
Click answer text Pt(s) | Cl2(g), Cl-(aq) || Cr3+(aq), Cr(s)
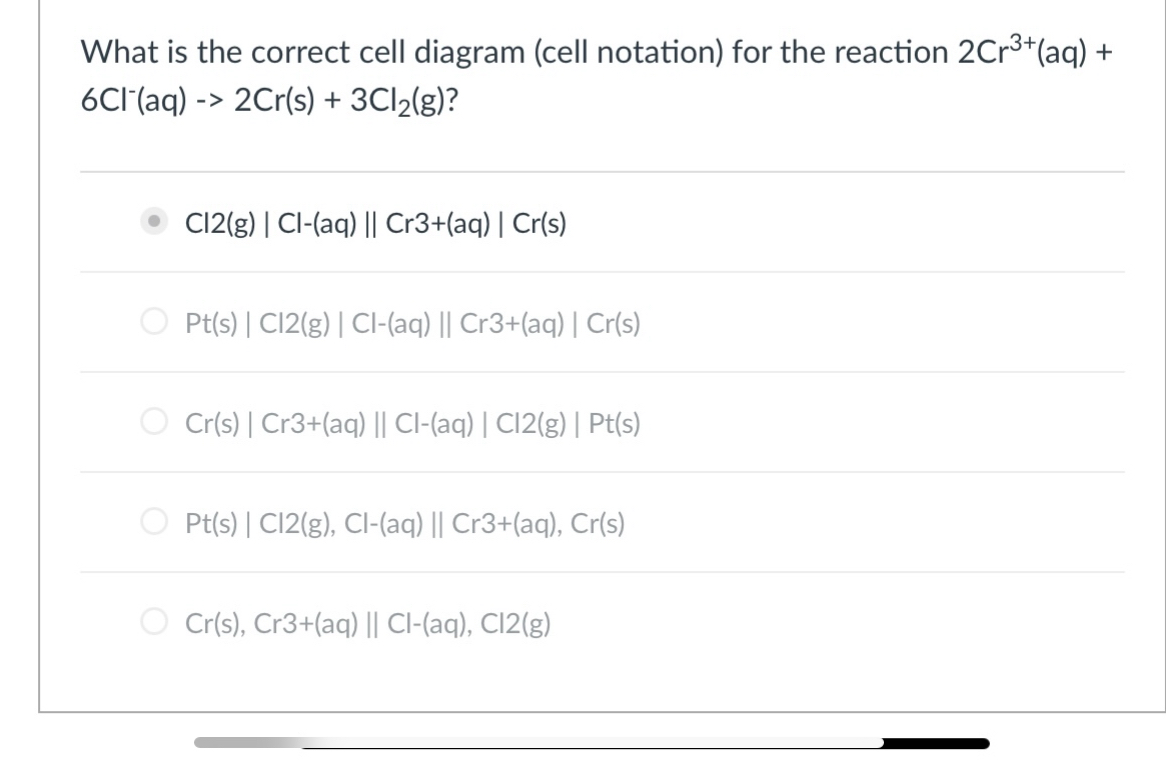click(x=405, y=524)
